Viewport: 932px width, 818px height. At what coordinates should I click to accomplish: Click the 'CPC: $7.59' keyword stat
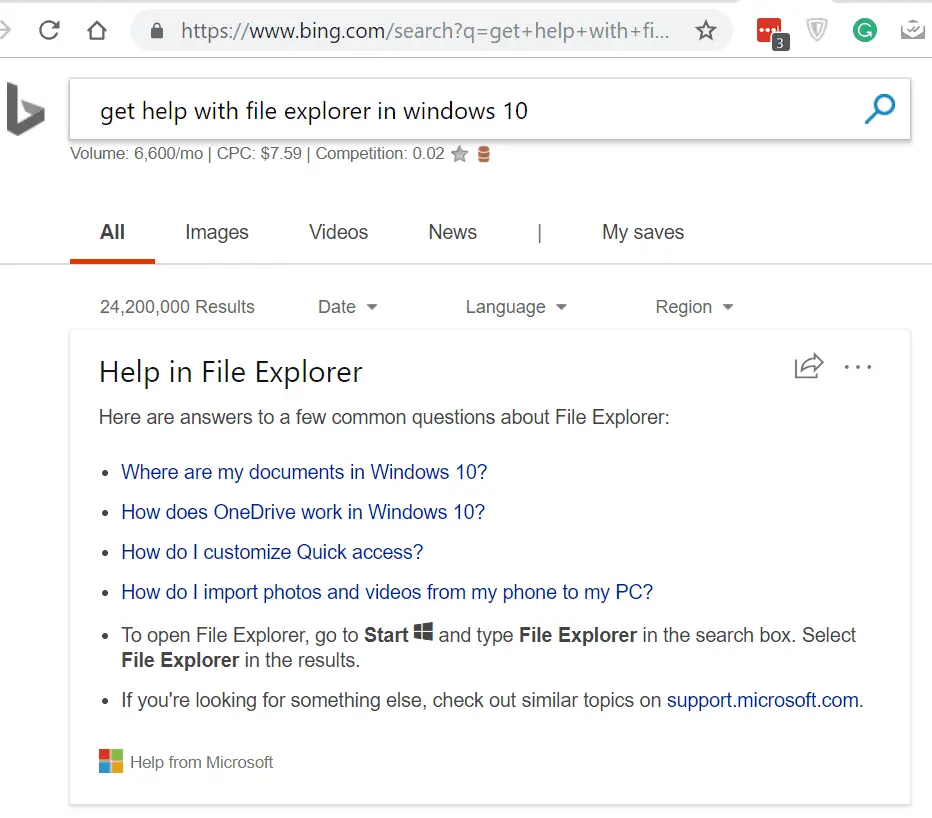pyautogui.click(x=259, y=153)
